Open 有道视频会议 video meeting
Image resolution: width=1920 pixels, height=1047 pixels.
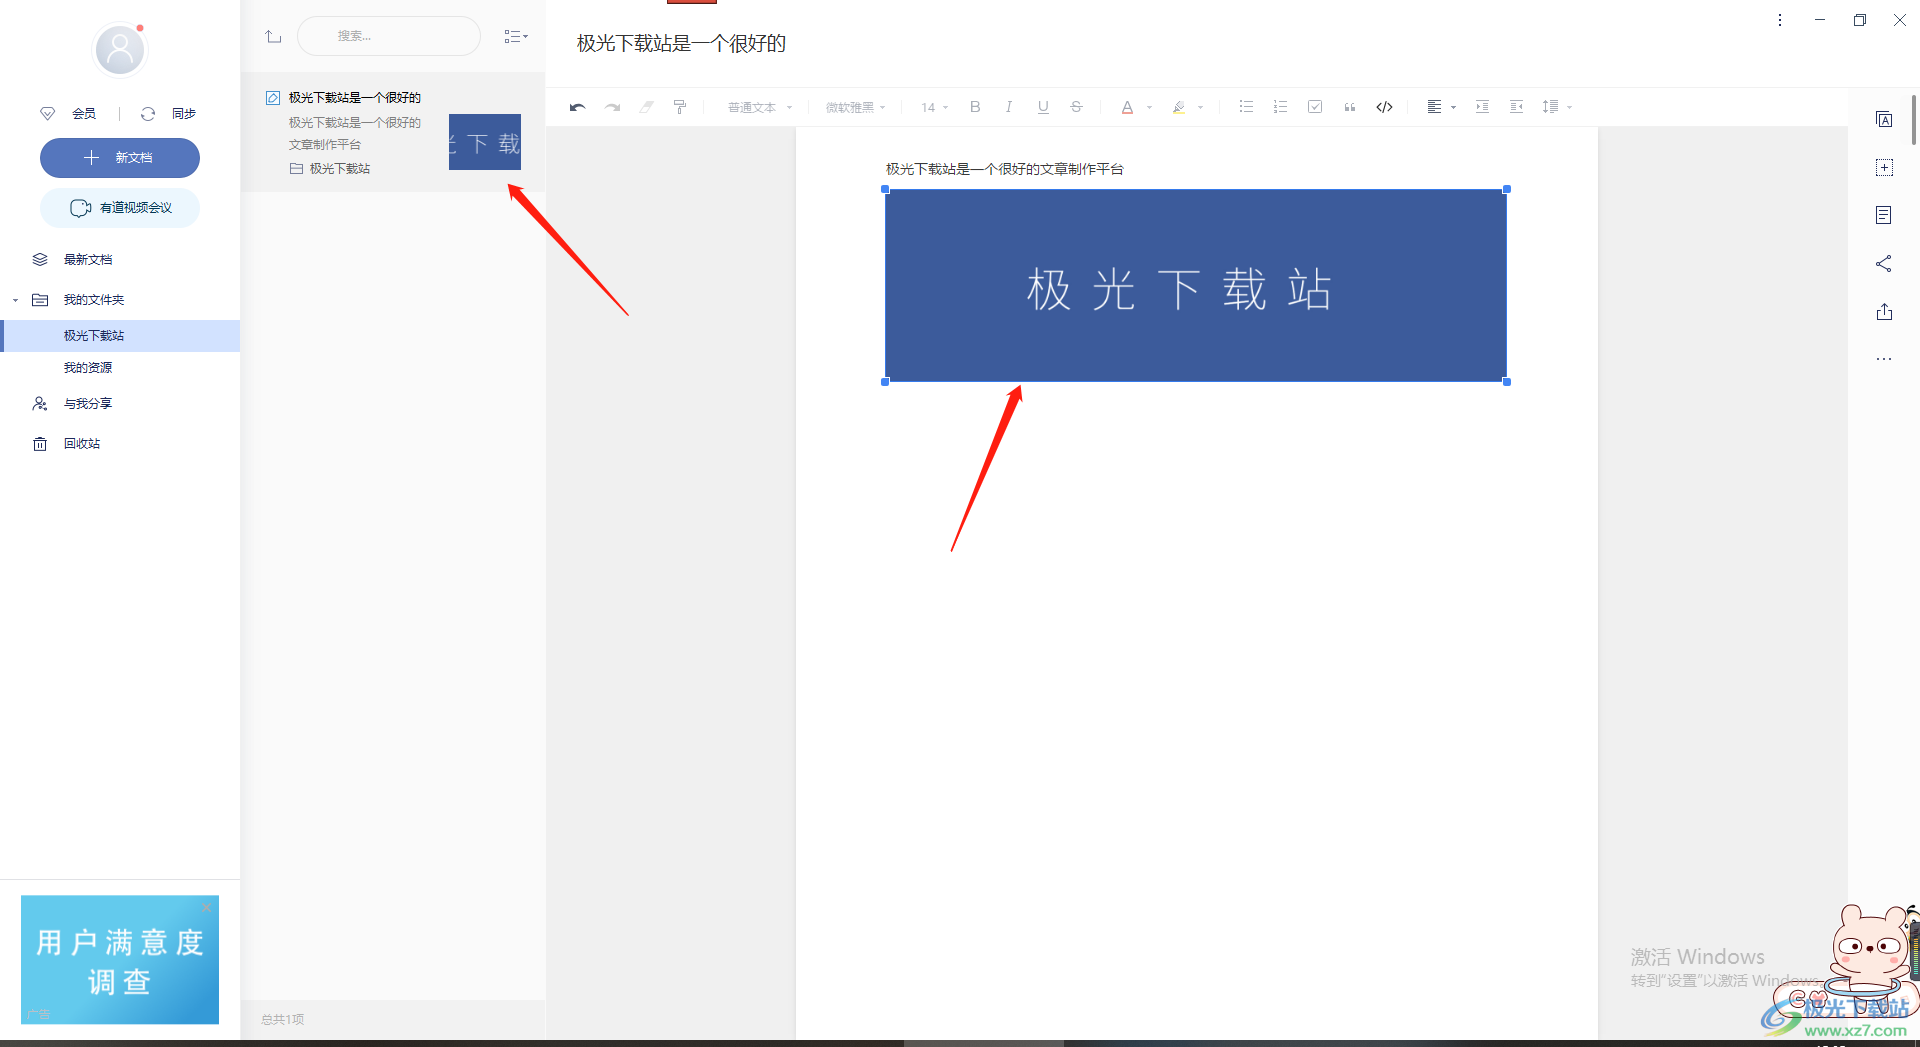[x=120, y=208]
